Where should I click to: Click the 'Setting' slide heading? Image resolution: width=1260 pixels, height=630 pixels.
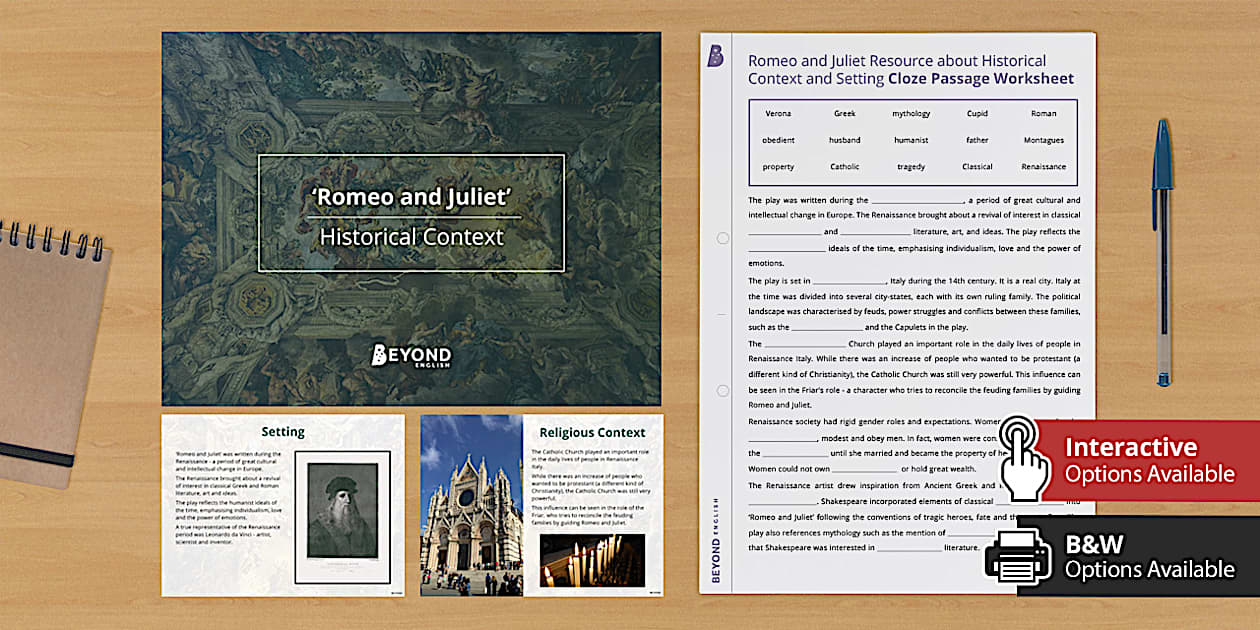pos(283,432)
